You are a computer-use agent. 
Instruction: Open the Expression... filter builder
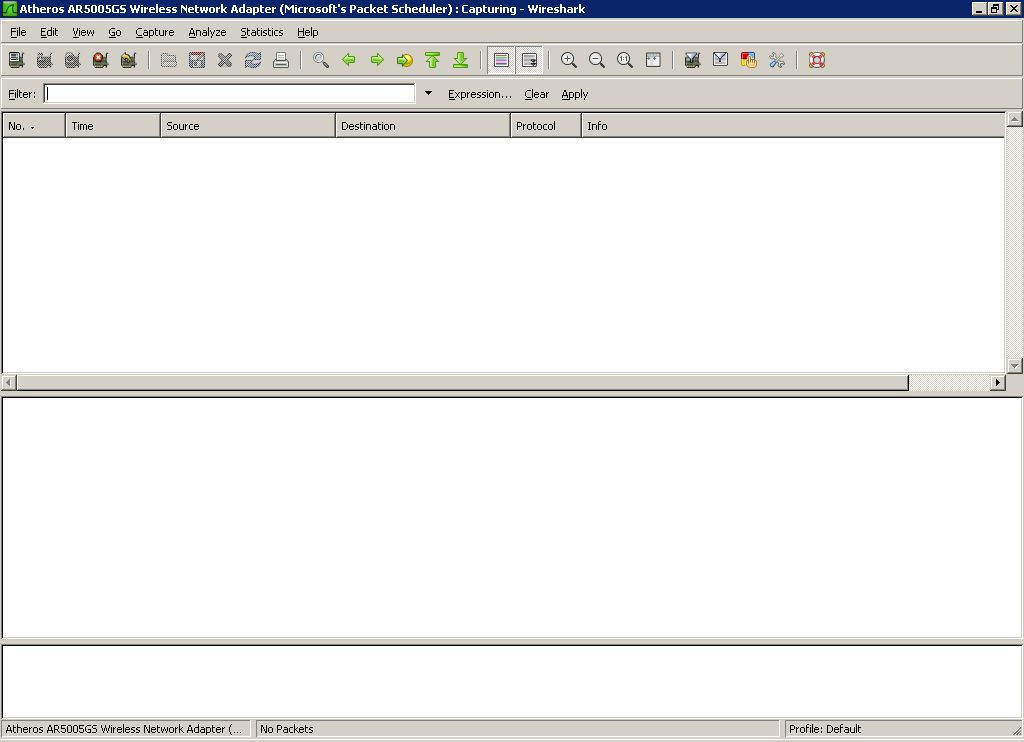pyautogui.click(x=480, y=94)
